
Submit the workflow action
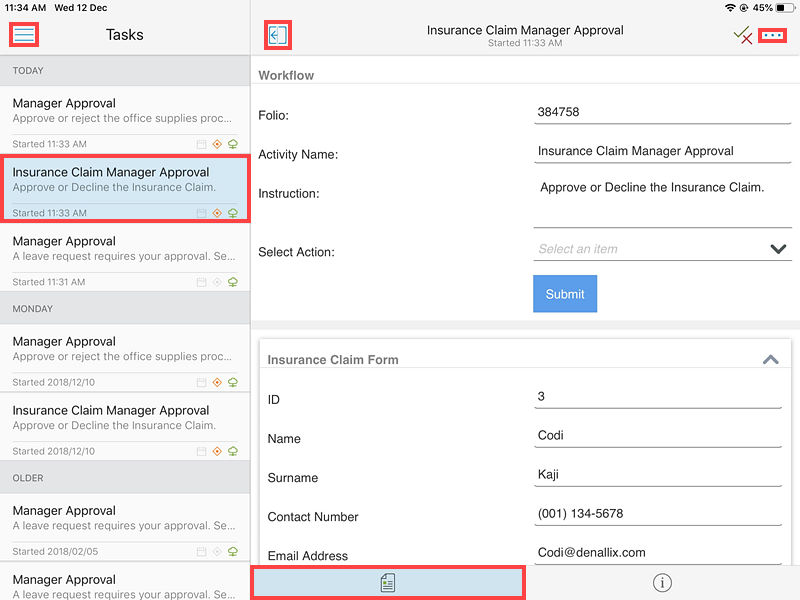(565, 294)
